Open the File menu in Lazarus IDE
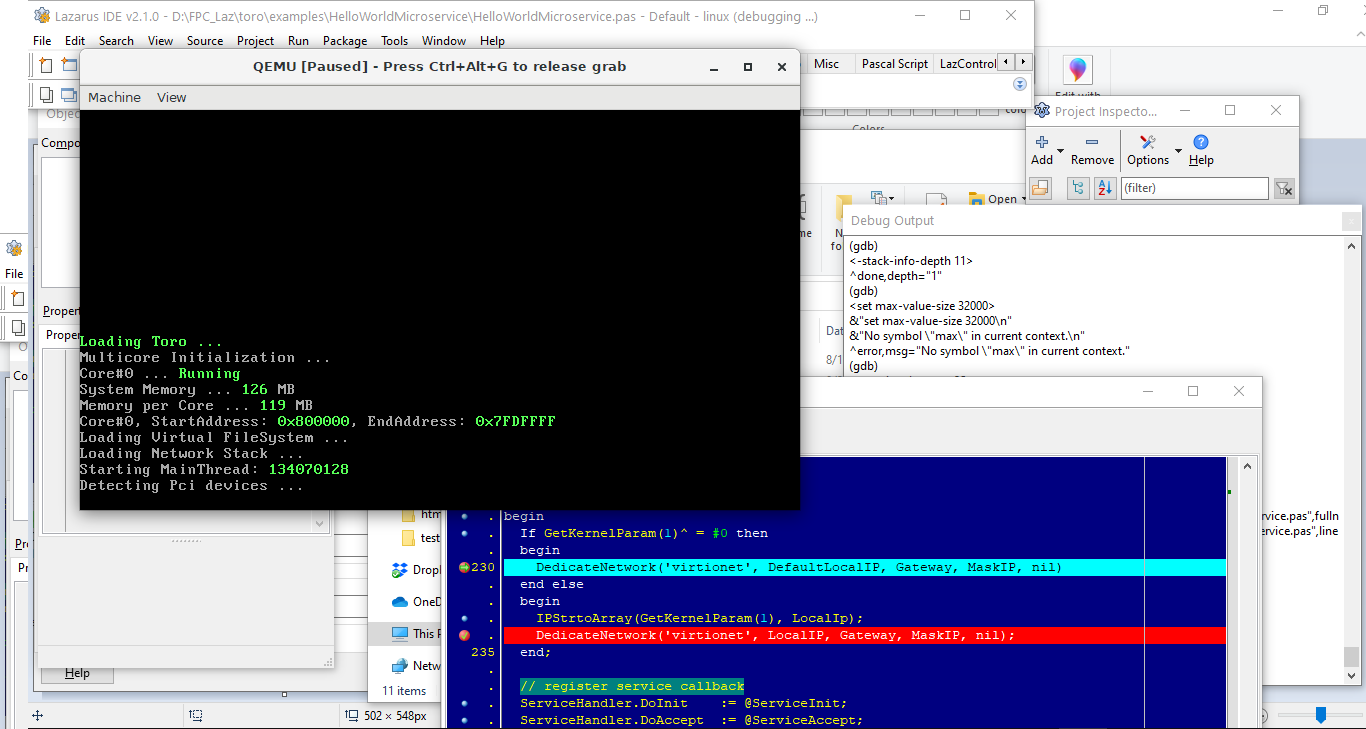 tap(42, 41)
